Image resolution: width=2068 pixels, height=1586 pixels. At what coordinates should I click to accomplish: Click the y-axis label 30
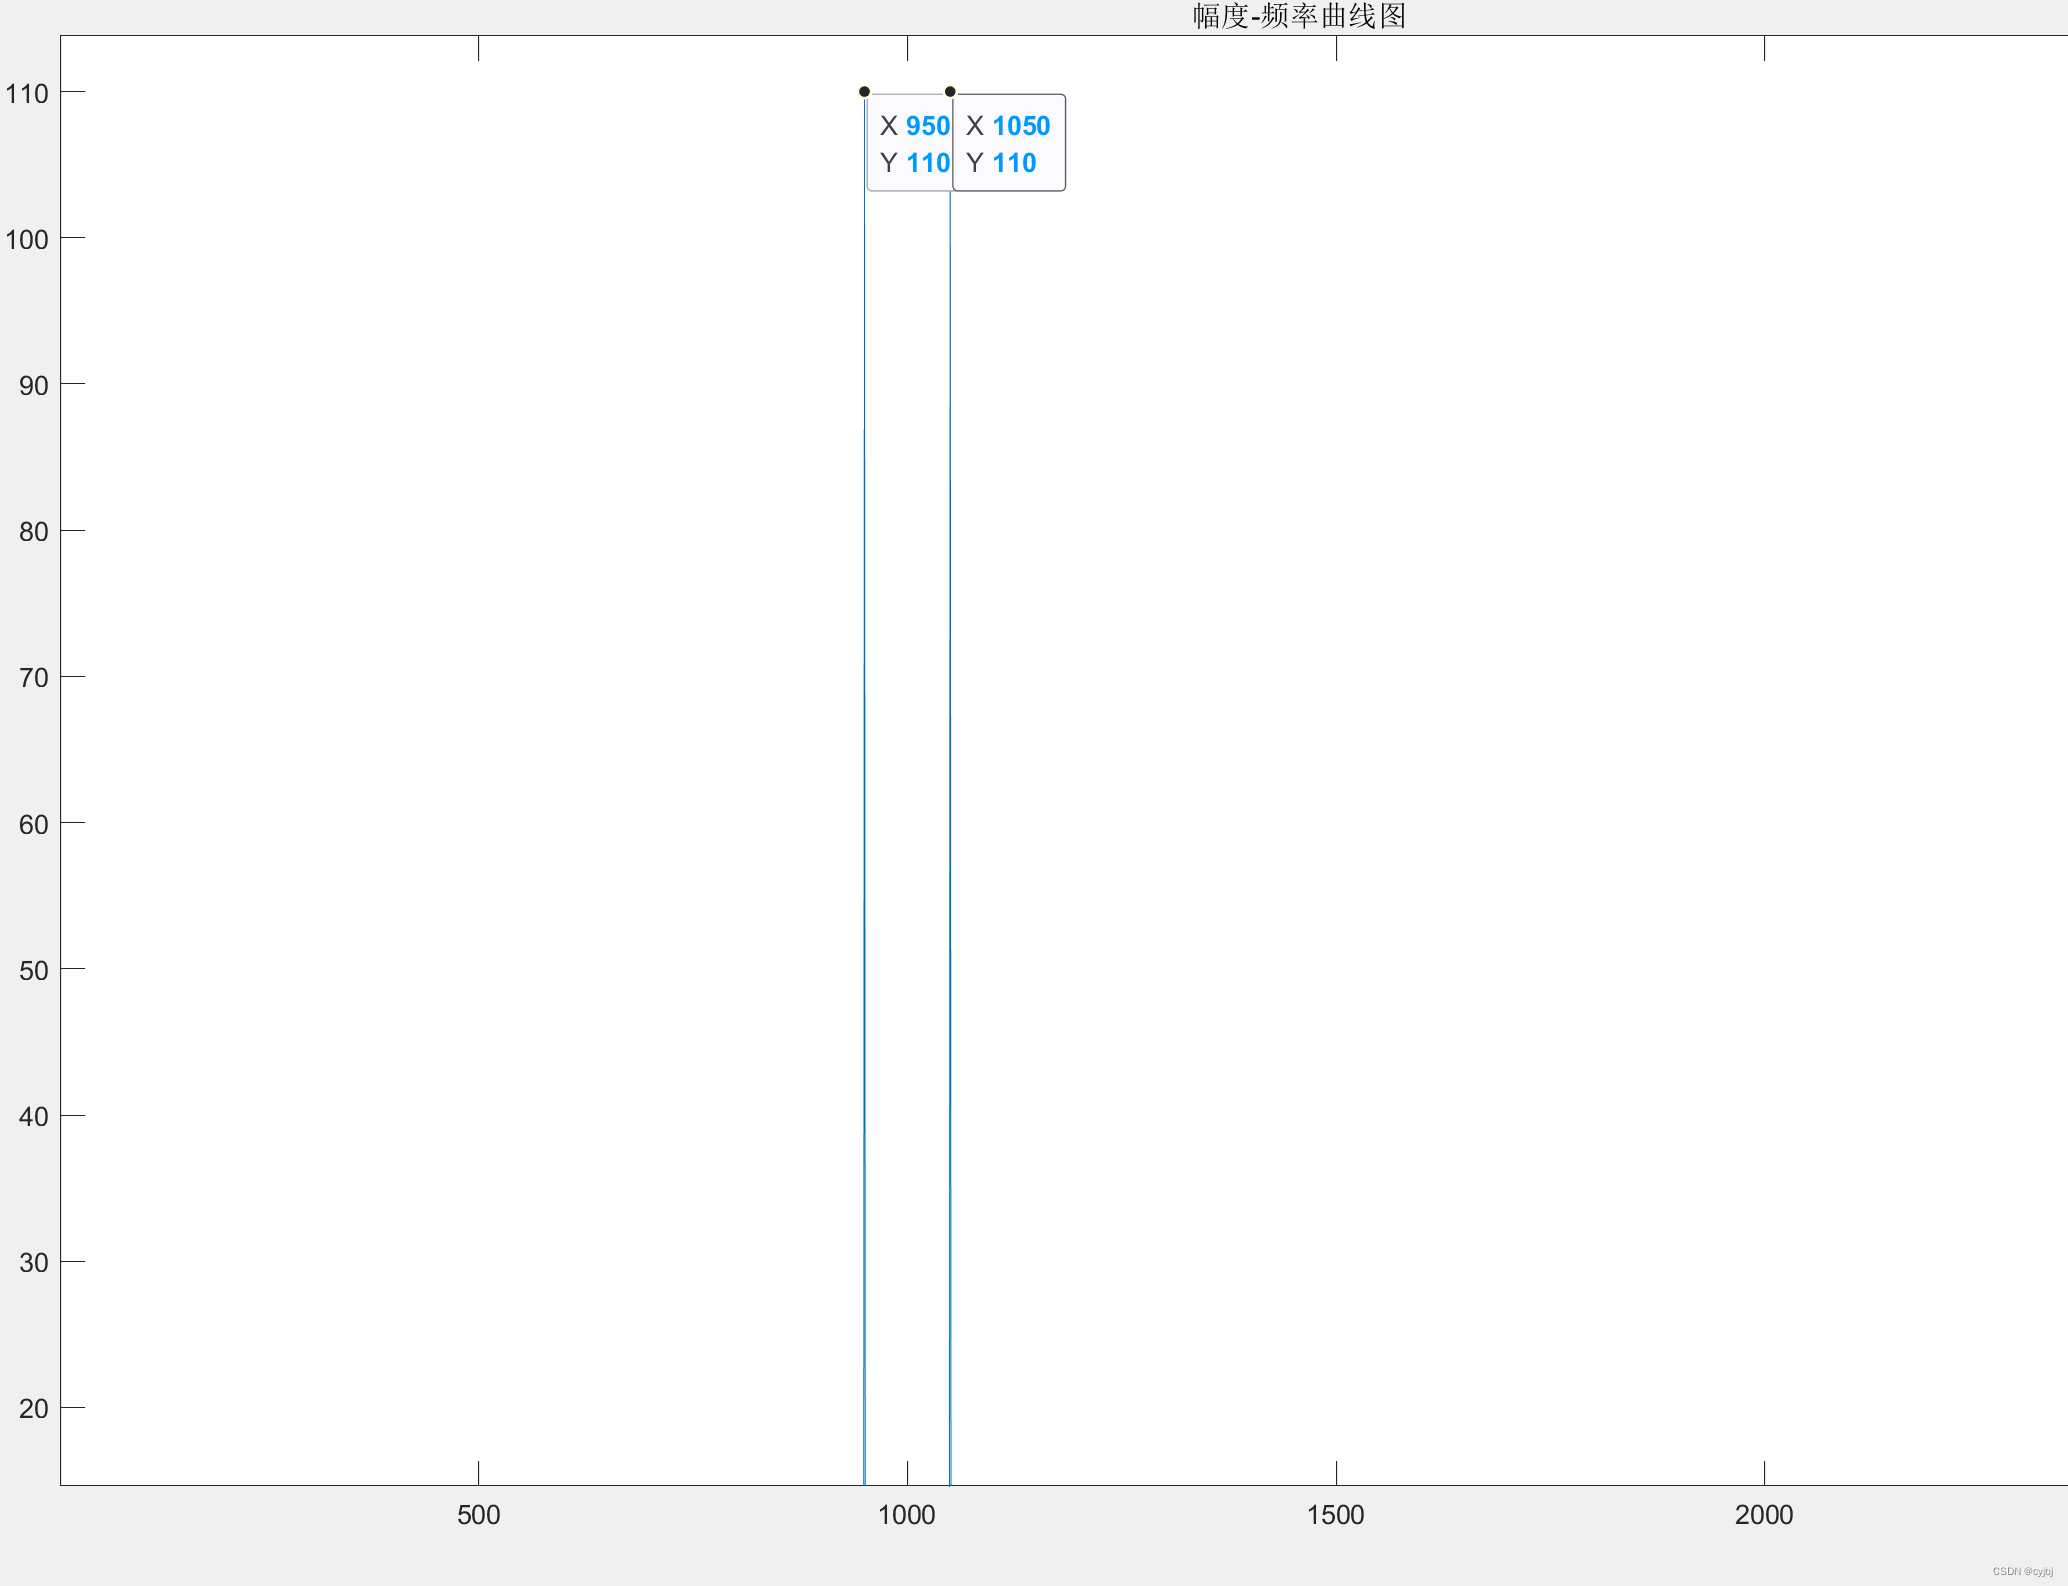point(34,1262)
